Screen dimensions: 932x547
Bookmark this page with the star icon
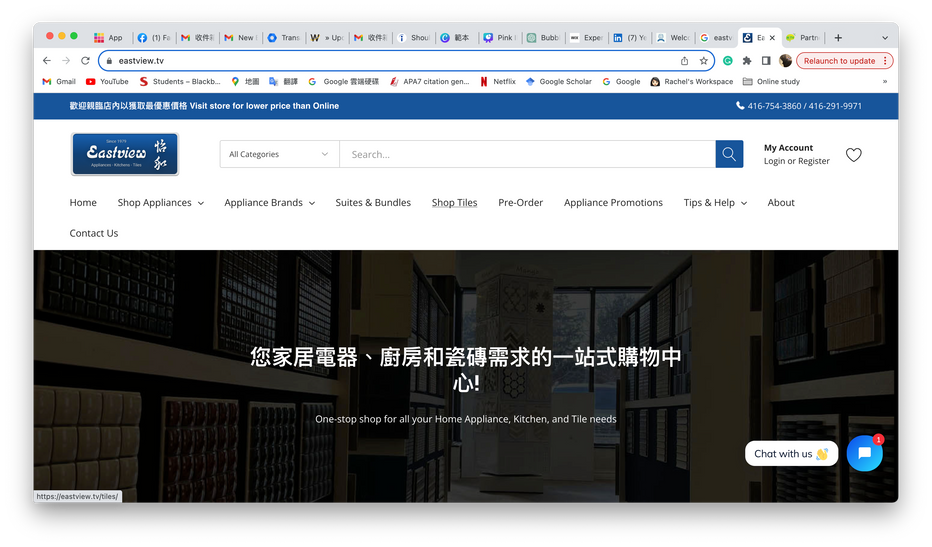pyautogui.click(x=704, y=61)
